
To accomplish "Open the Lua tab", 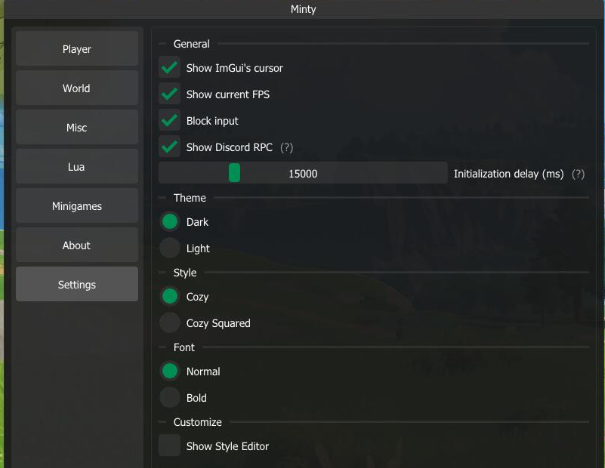I will pyautogui.click(x=77, y=167).
